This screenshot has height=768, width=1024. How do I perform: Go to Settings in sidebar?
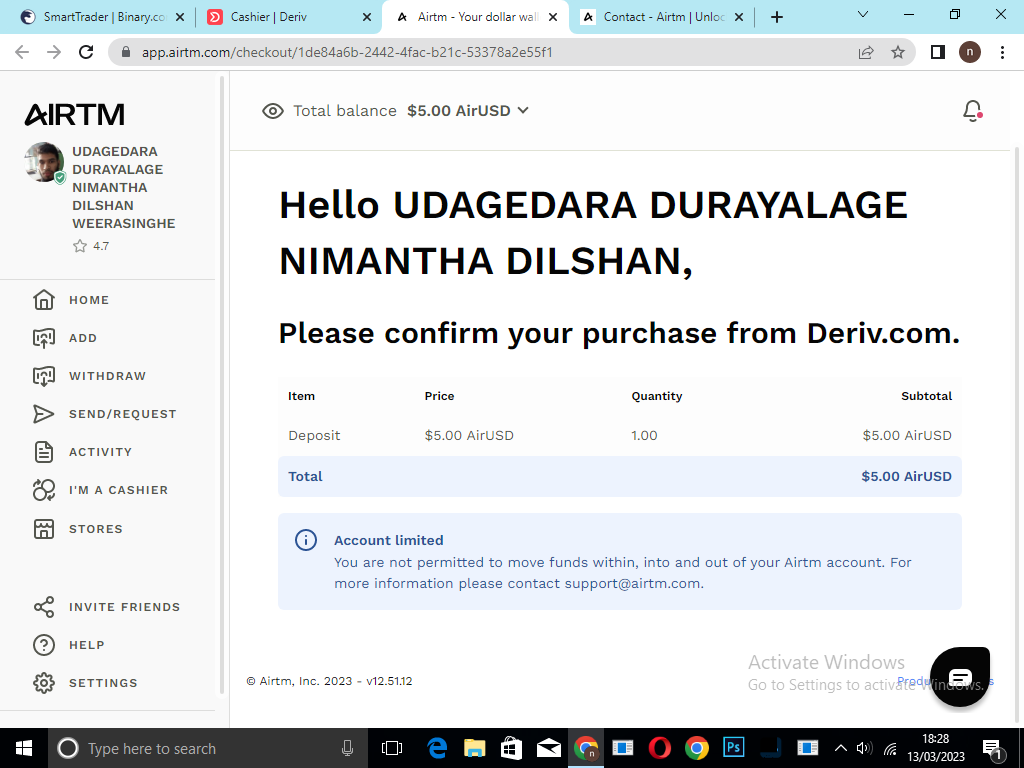tap(102, 683)
